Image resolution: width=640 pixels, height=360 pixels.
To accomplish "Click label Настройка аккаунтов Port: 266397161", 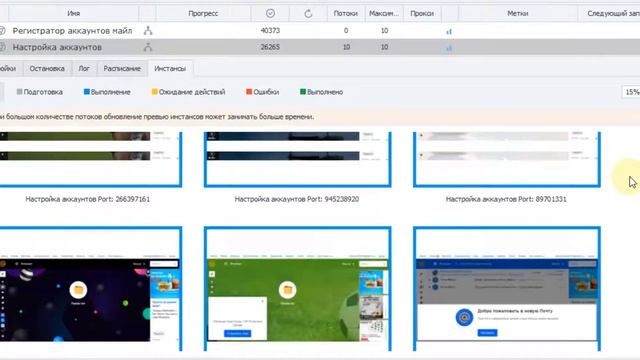I will point(87,199).
